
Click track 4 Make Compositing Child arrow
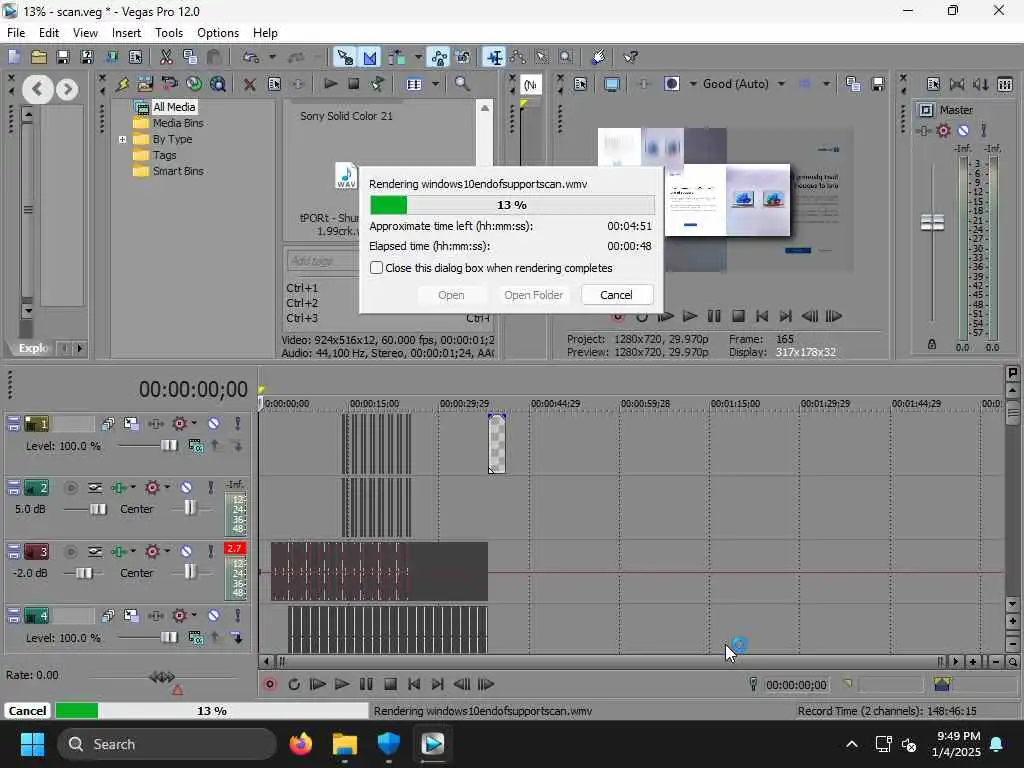(237, 637)
